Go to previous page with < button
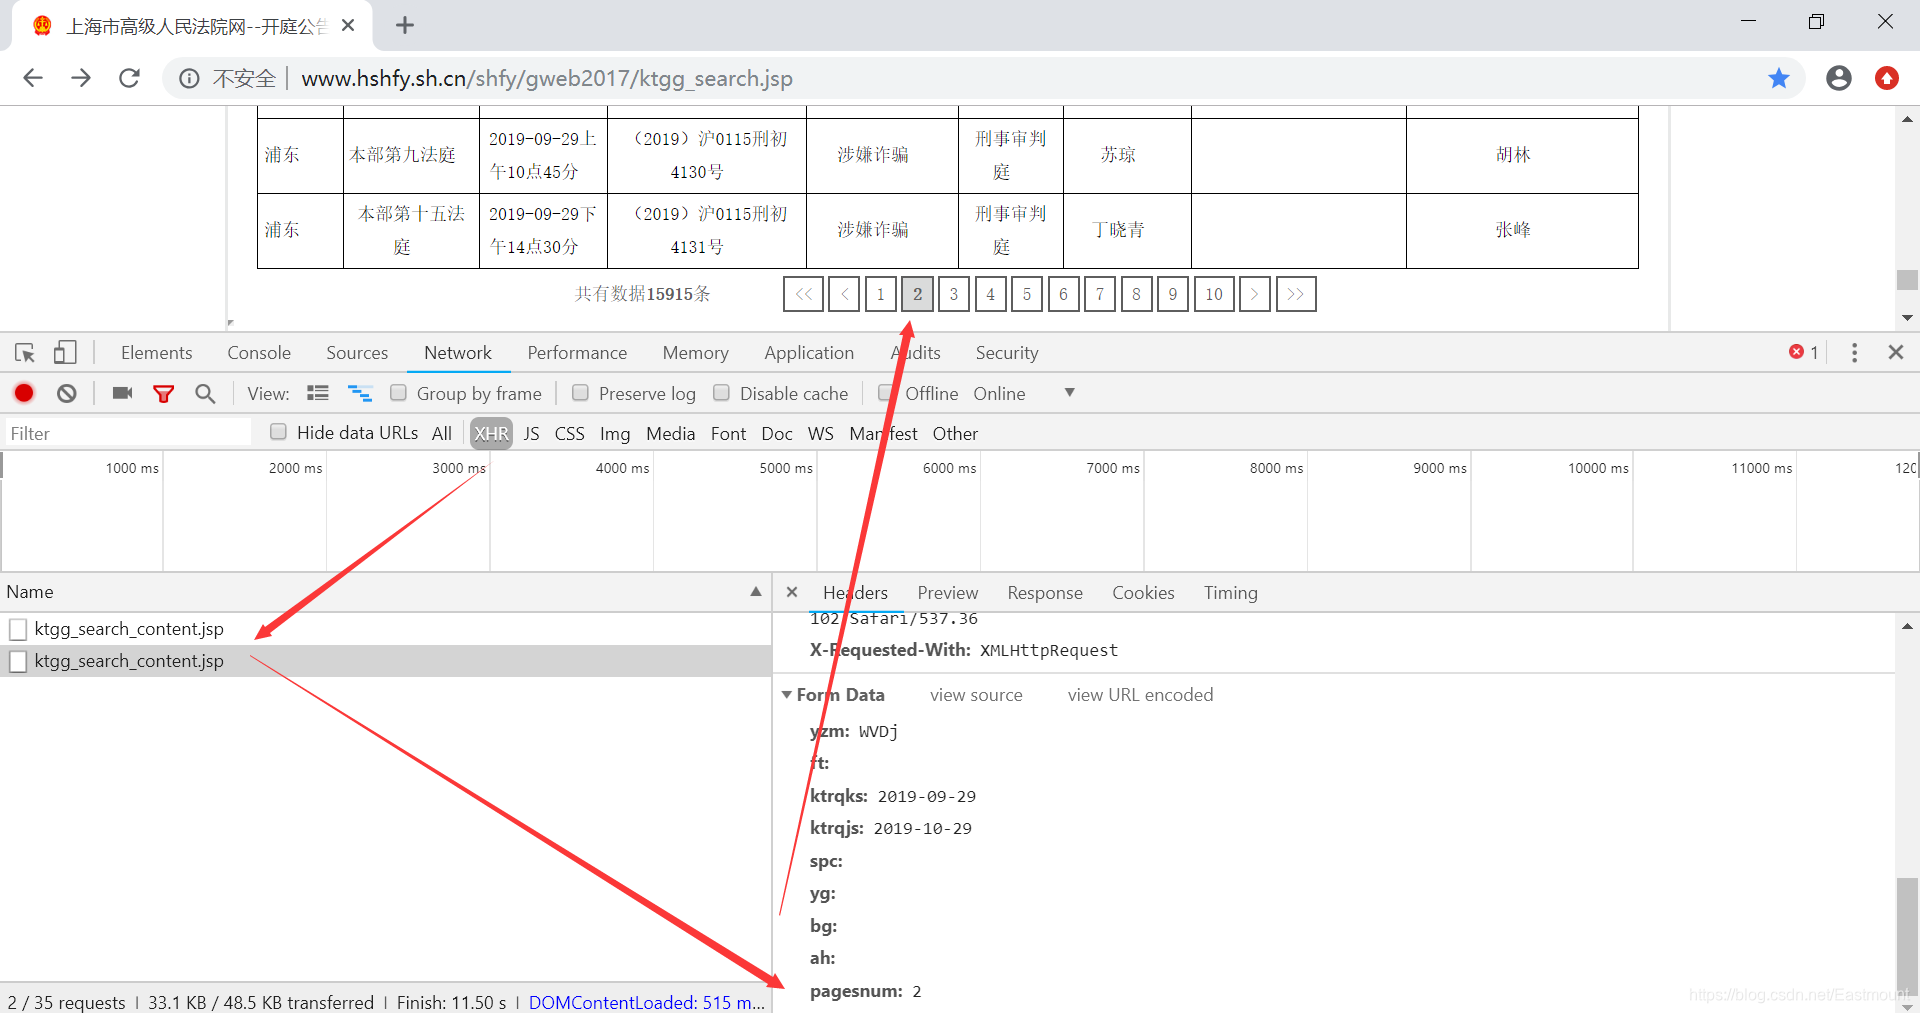This screenshot has height=1013, width=1920. click(844, 294)
